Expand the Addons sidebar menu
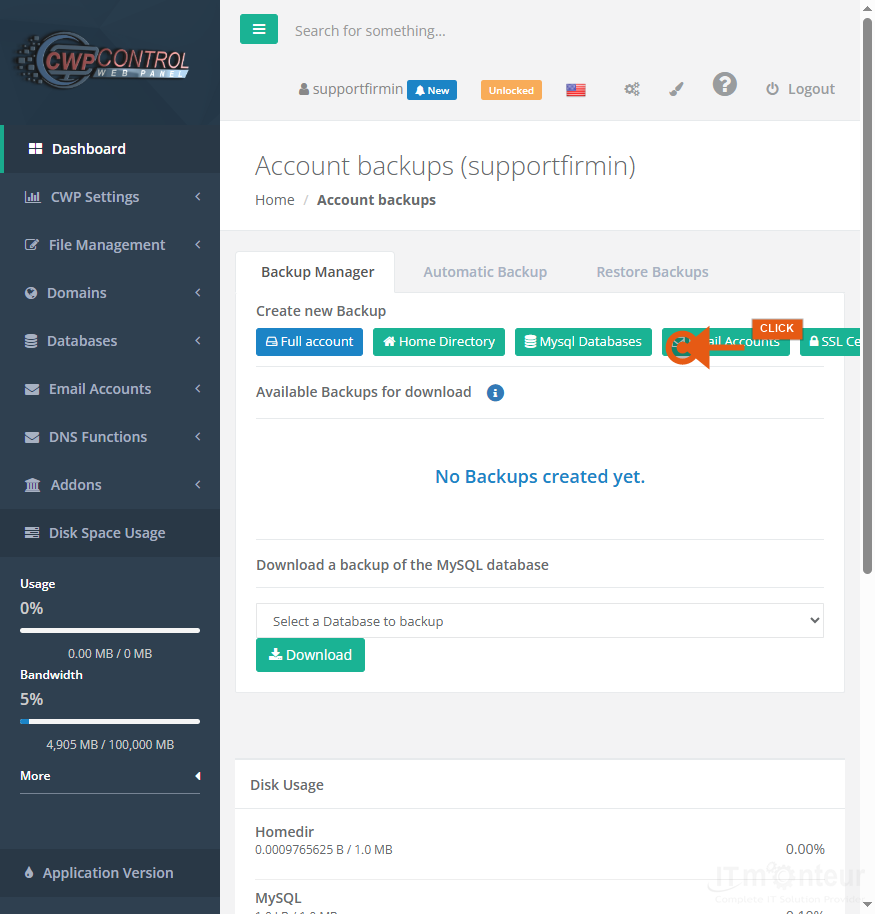Viewport: 875px width, 914px height. 110,485
